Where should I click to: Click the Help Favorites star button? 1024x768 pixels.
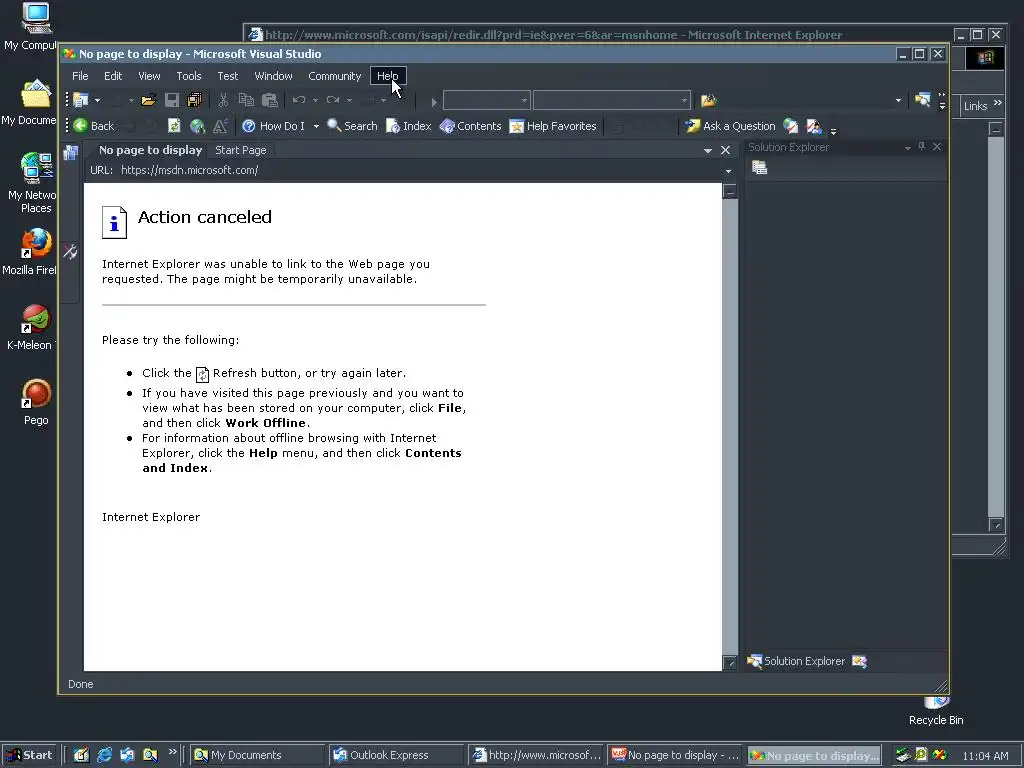pyautogui.click(x=552, y=125)
